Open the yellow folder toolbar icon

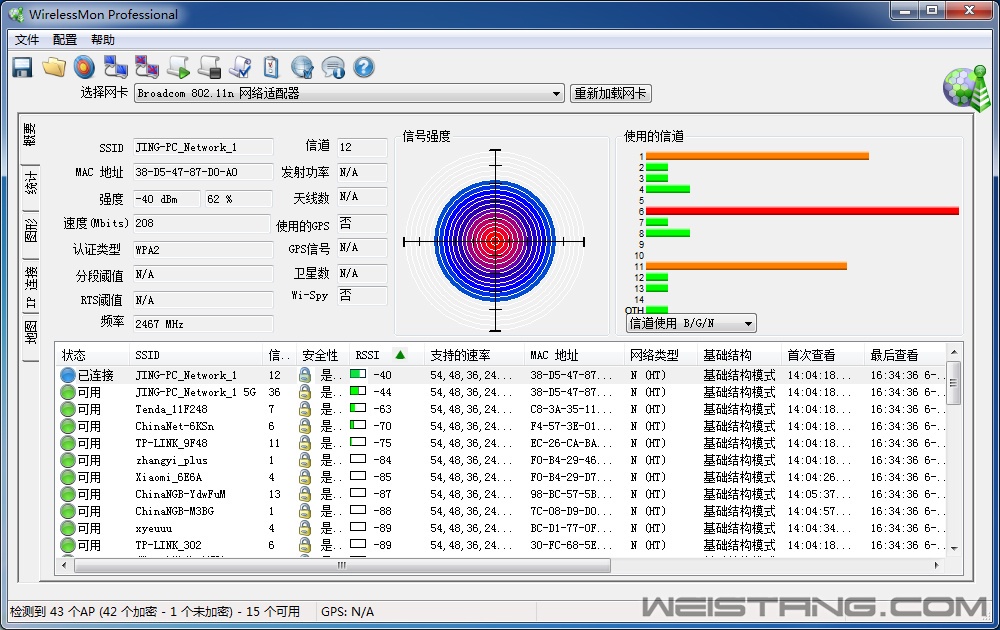[x=54, y=67]
